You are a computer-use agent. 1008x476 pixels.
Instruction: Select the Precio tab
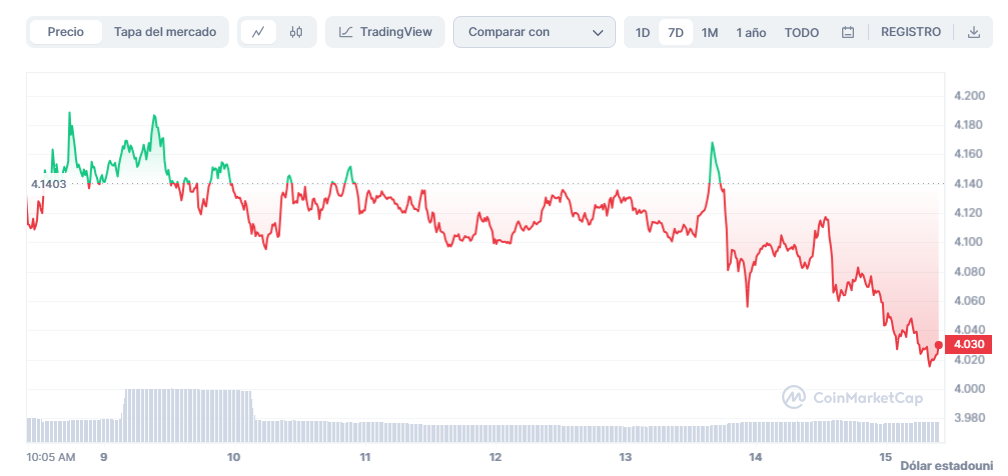pos(66,32)
